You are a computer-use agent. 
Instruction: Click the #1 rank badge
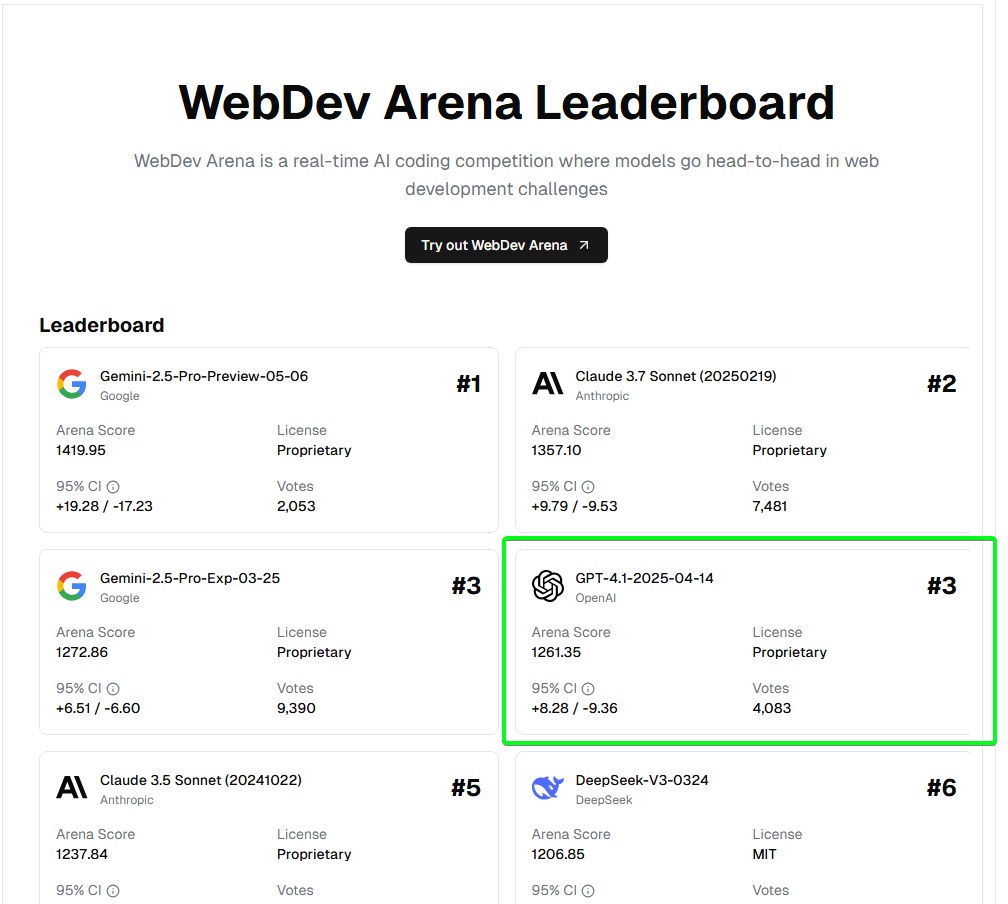[x=469, y=384]
